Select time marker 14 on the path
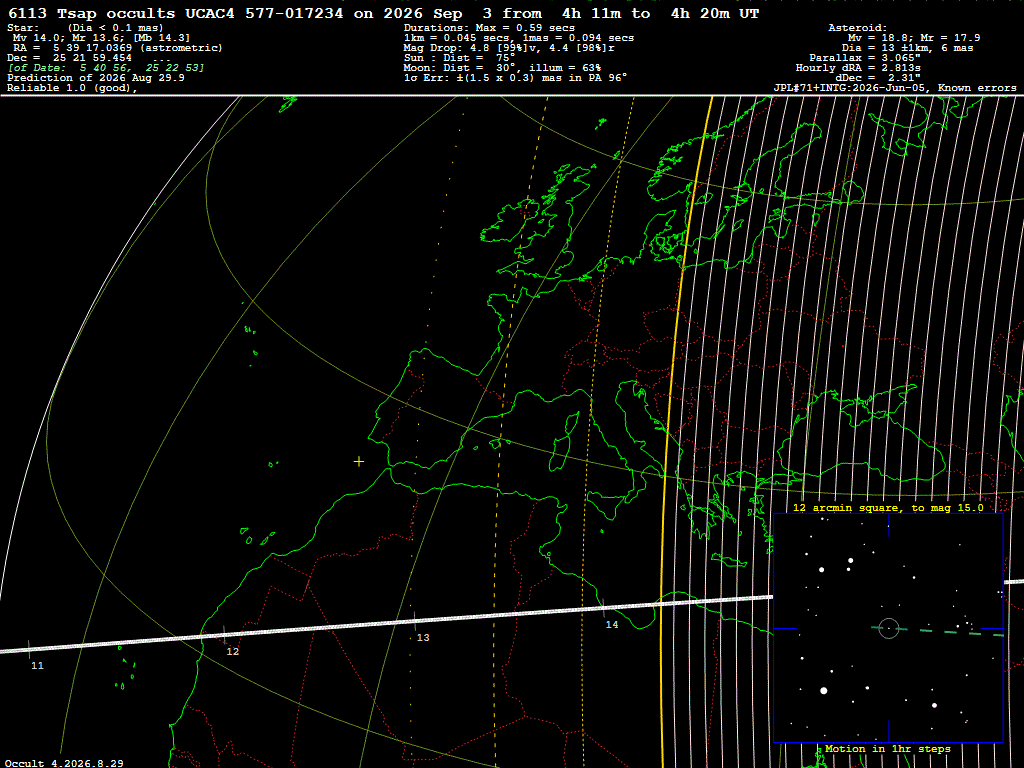This screenshot has width=1024, height=768. point(612,624)
